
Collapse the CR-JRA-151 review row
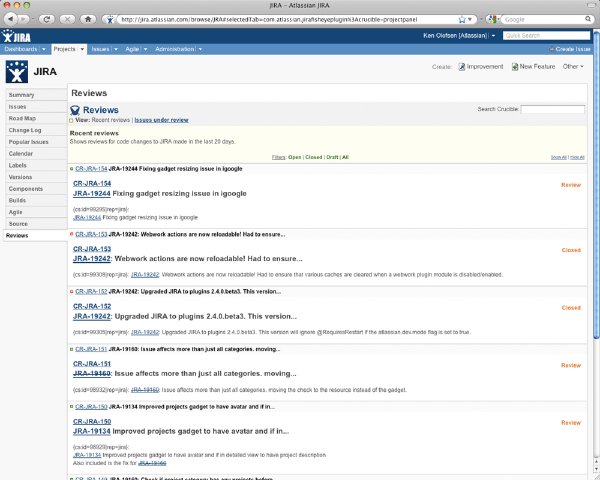tap(72, 349)
